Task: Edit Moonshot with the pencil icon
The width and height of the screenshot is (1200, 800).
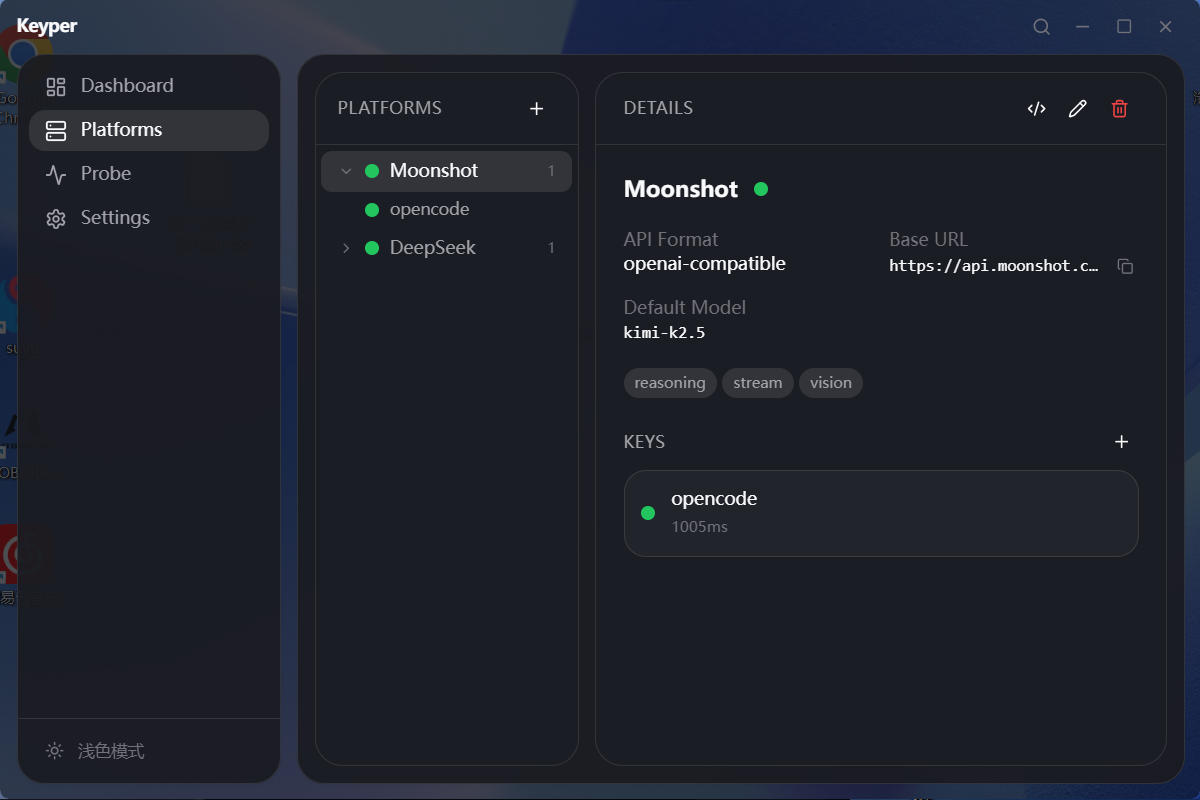Action: 1077,109
